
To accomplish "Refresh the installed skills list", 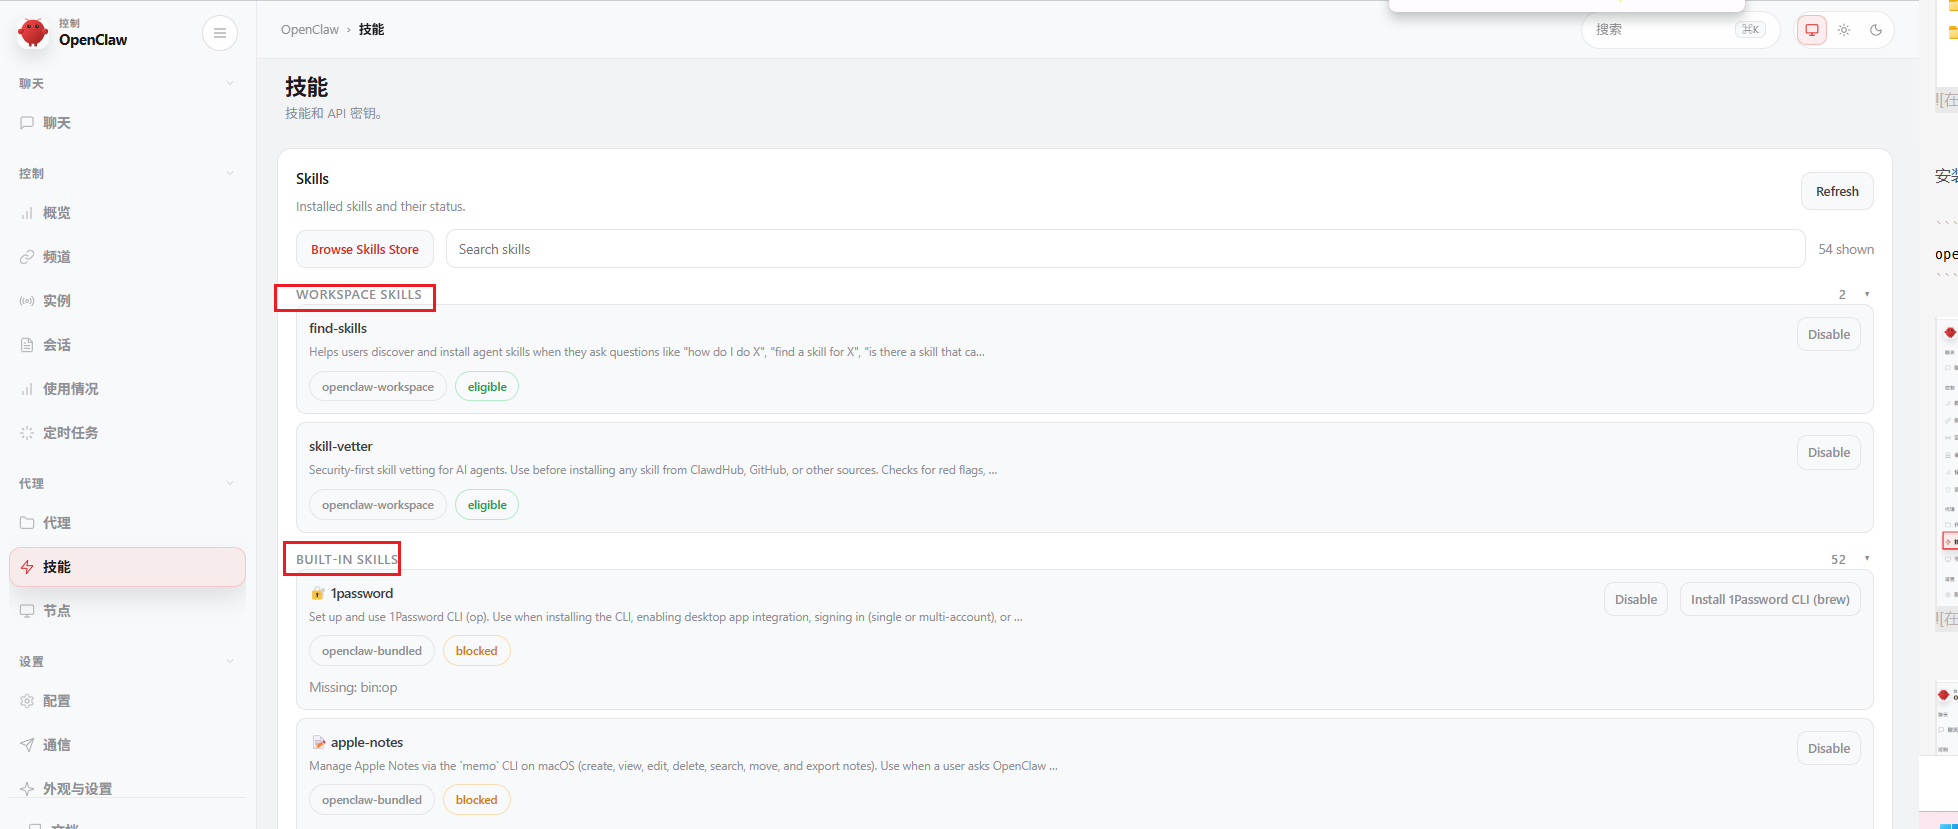I will click(x=1837, y=191).
